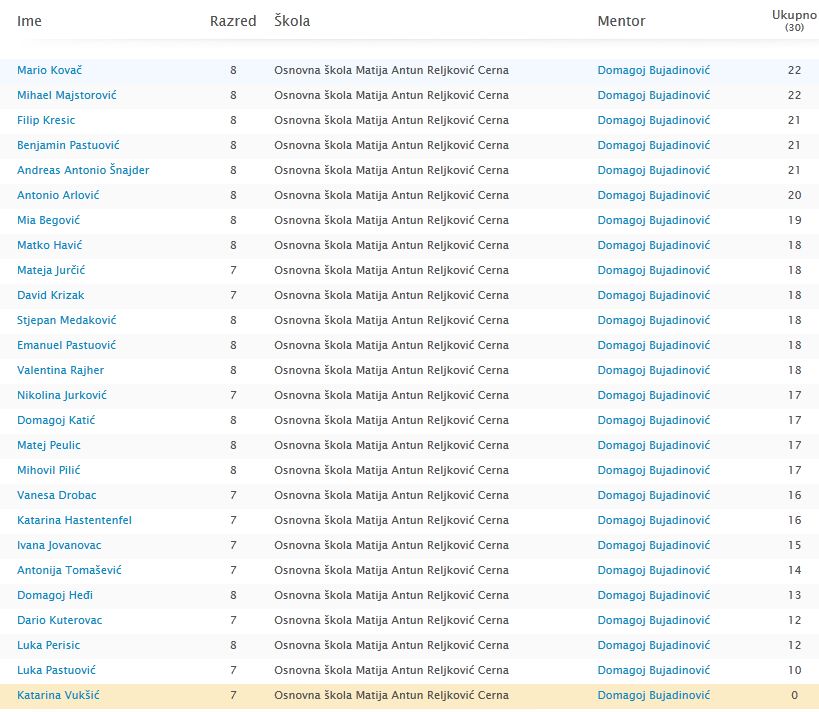
Task: Open Filip Kresic student link
Action: (x=46, y=120)
